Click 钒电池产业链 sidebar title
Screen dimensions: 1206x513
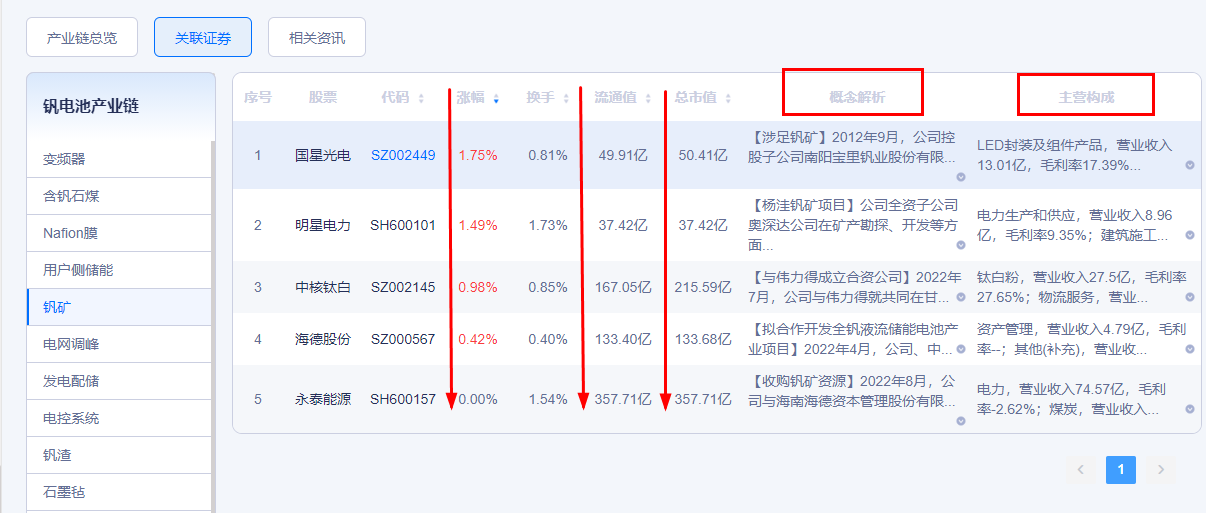click(91, 106)
